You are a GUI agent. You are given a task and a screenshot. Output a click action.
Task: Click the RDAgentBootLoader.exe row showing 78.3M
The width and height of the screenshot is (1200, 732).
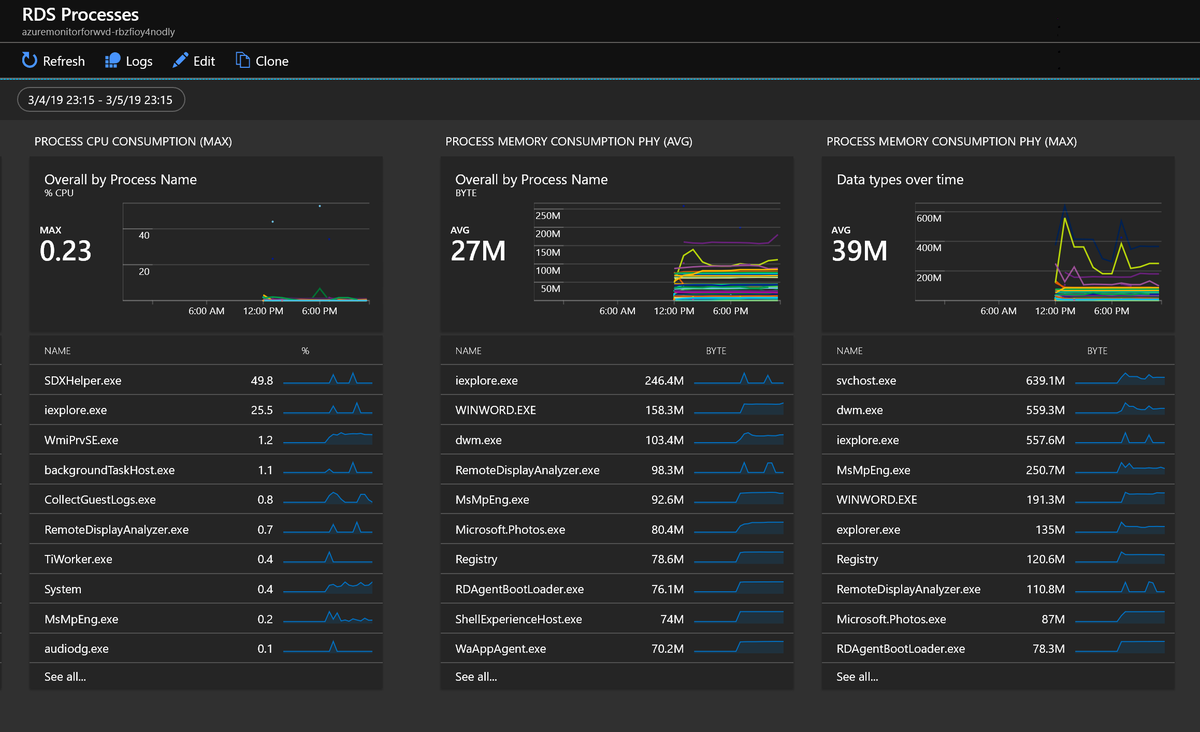point(998,649)
